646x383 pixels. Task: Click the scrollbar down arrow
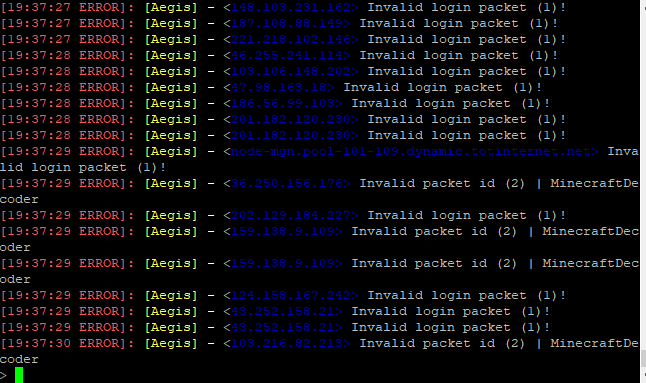pos(643,375)
